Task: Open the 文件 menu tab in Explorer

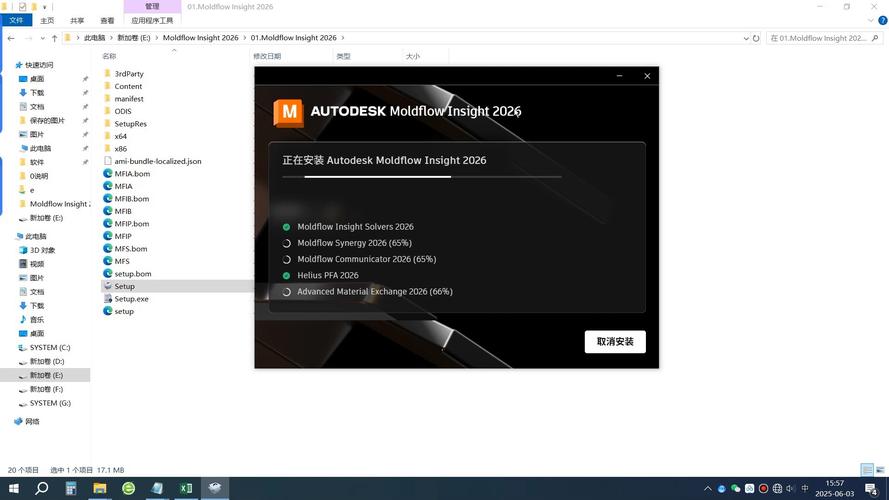Action: coord(16,20)
